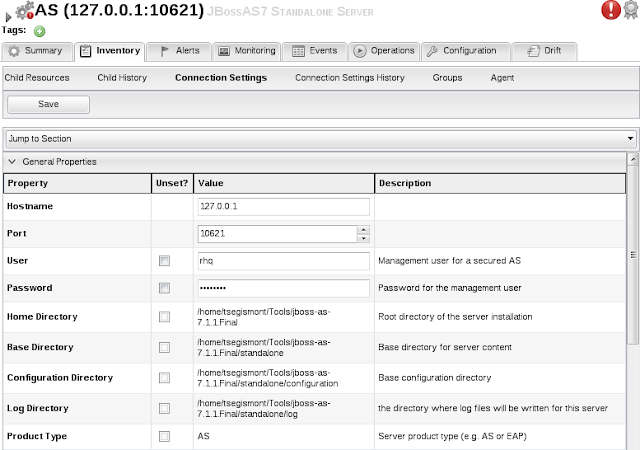
Task: Click 'Management user for a secured AS' text
Action: tap(449, 261)
